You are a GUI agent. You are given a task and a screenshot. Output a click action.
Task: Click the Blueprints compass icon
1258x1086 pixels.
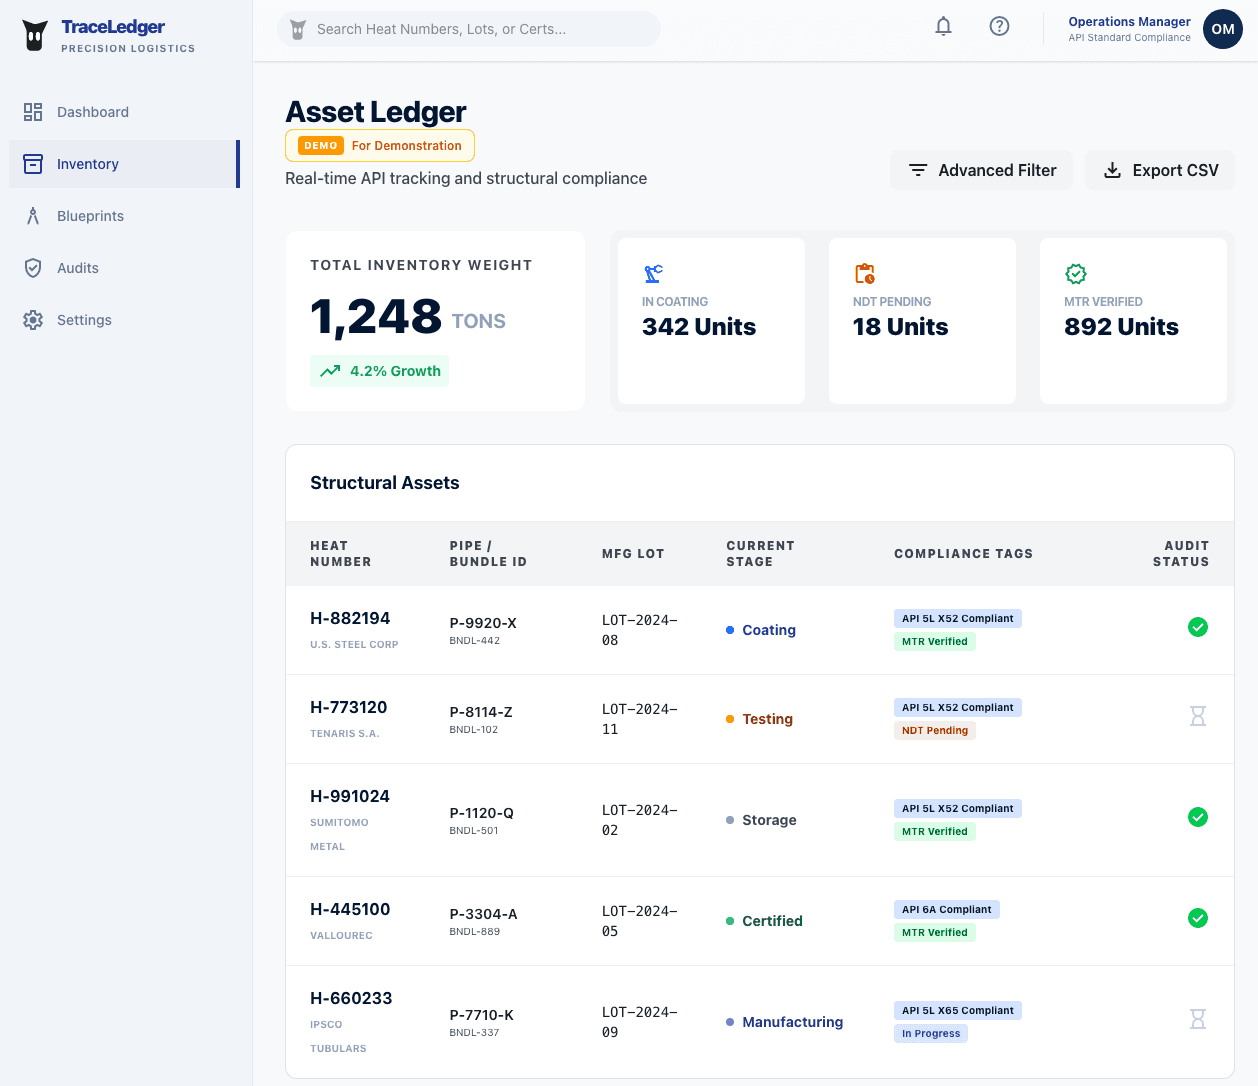[33, 216]
